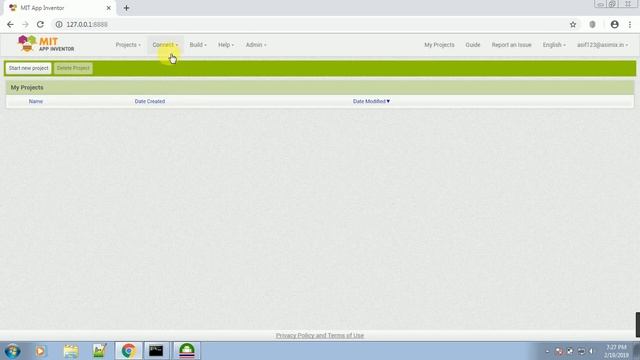
Task: Open the chart application taskbar icon
Action: [x=100, y=351]
